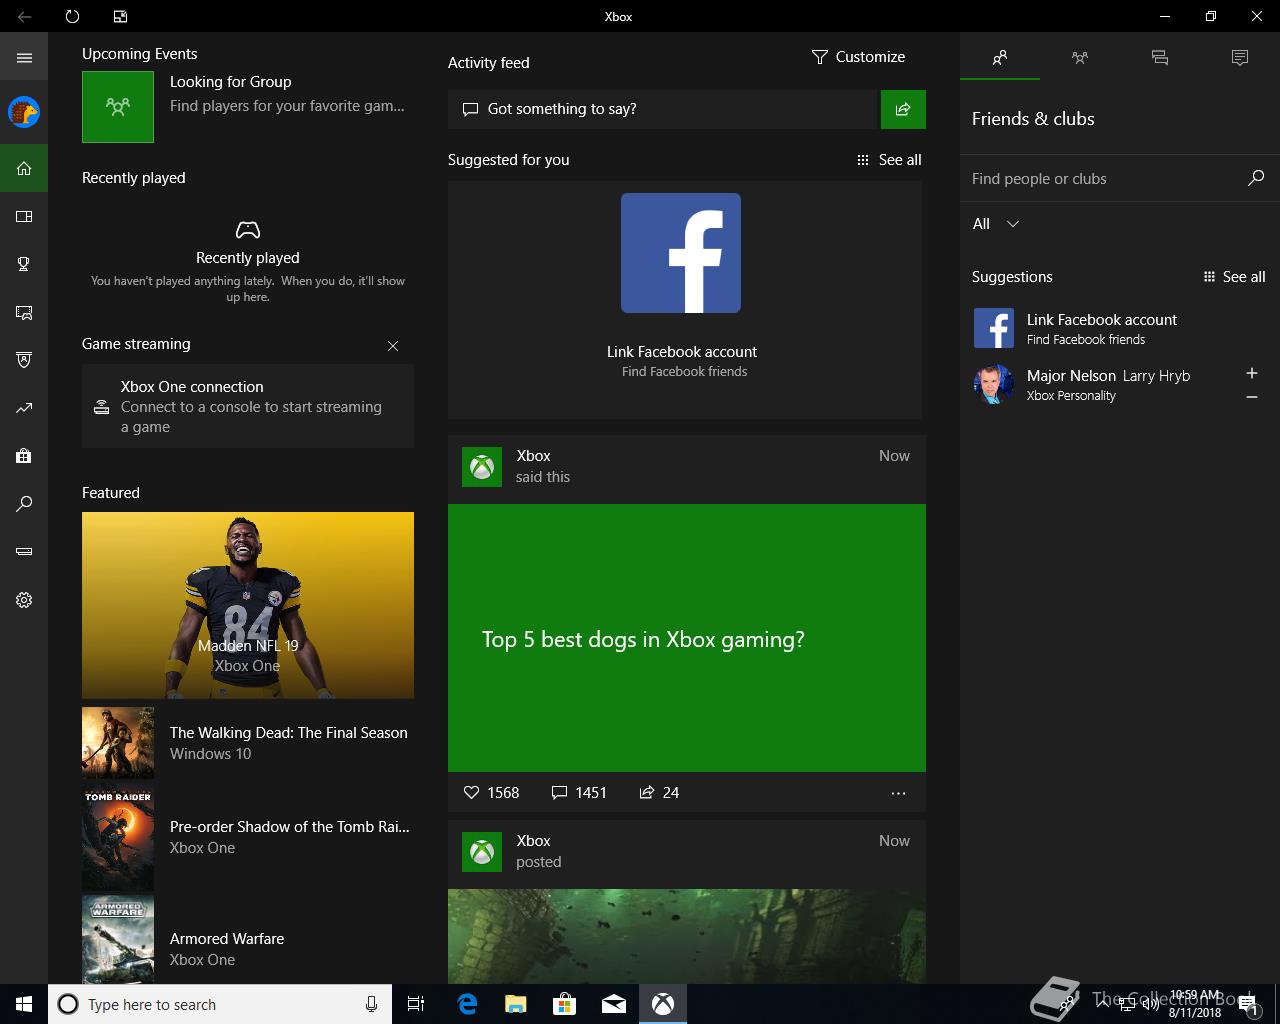This screenshot has height=1024, width=1280.
Task: Launch Microsoft Edge from the taskbar
Action: tap(467, 1004)
